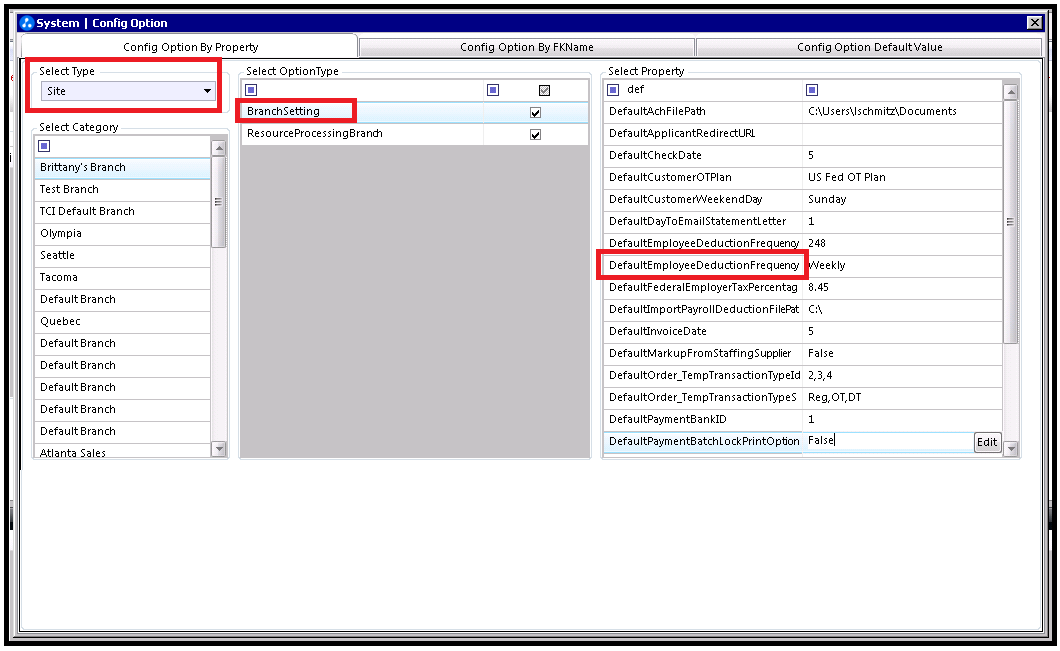Select the DefaultInvoiceDate property row

802,331
